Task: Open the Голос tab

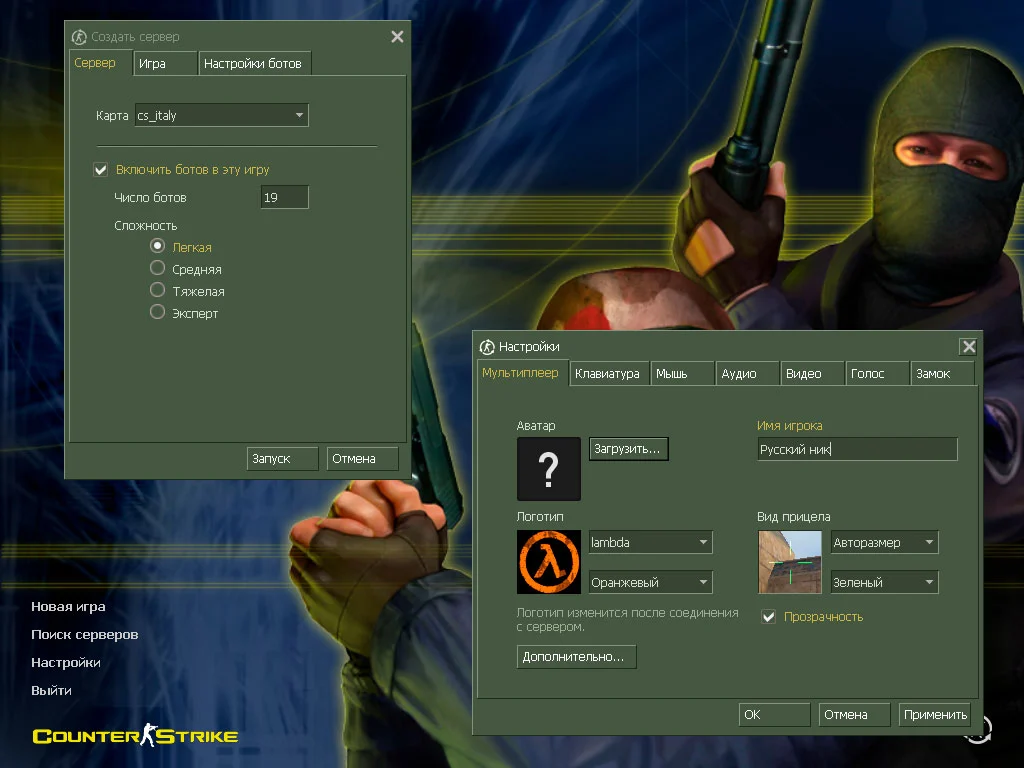Action: [x=876, y=374]
